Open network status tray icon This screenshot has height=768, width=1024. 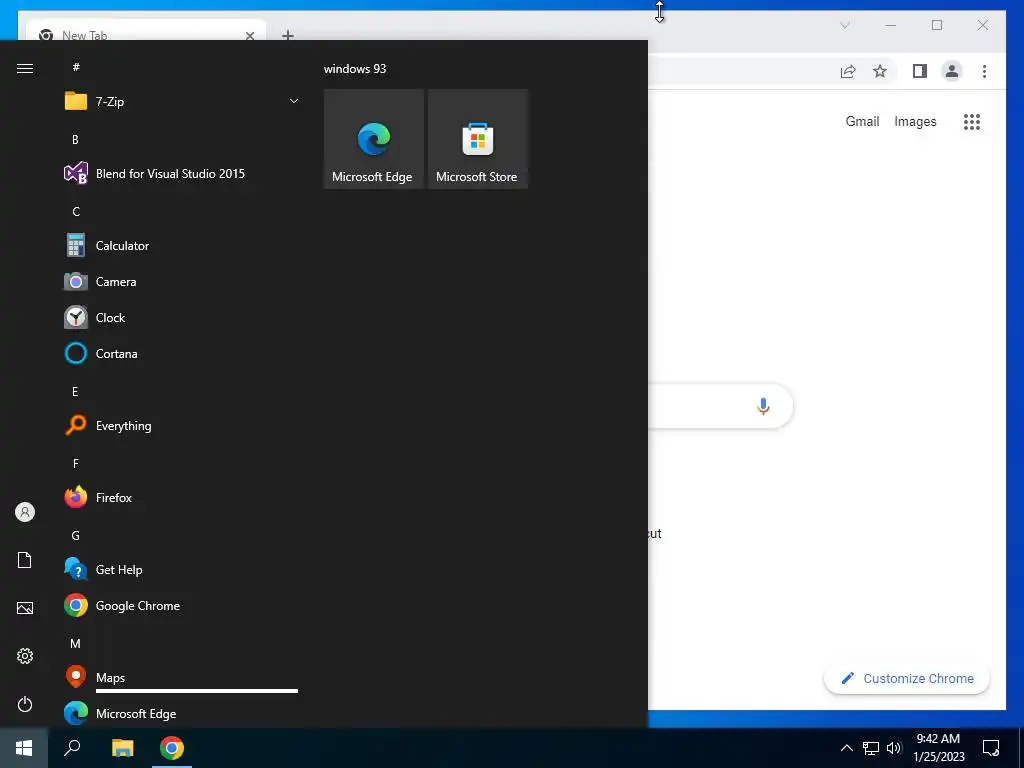tap(871, 748)
